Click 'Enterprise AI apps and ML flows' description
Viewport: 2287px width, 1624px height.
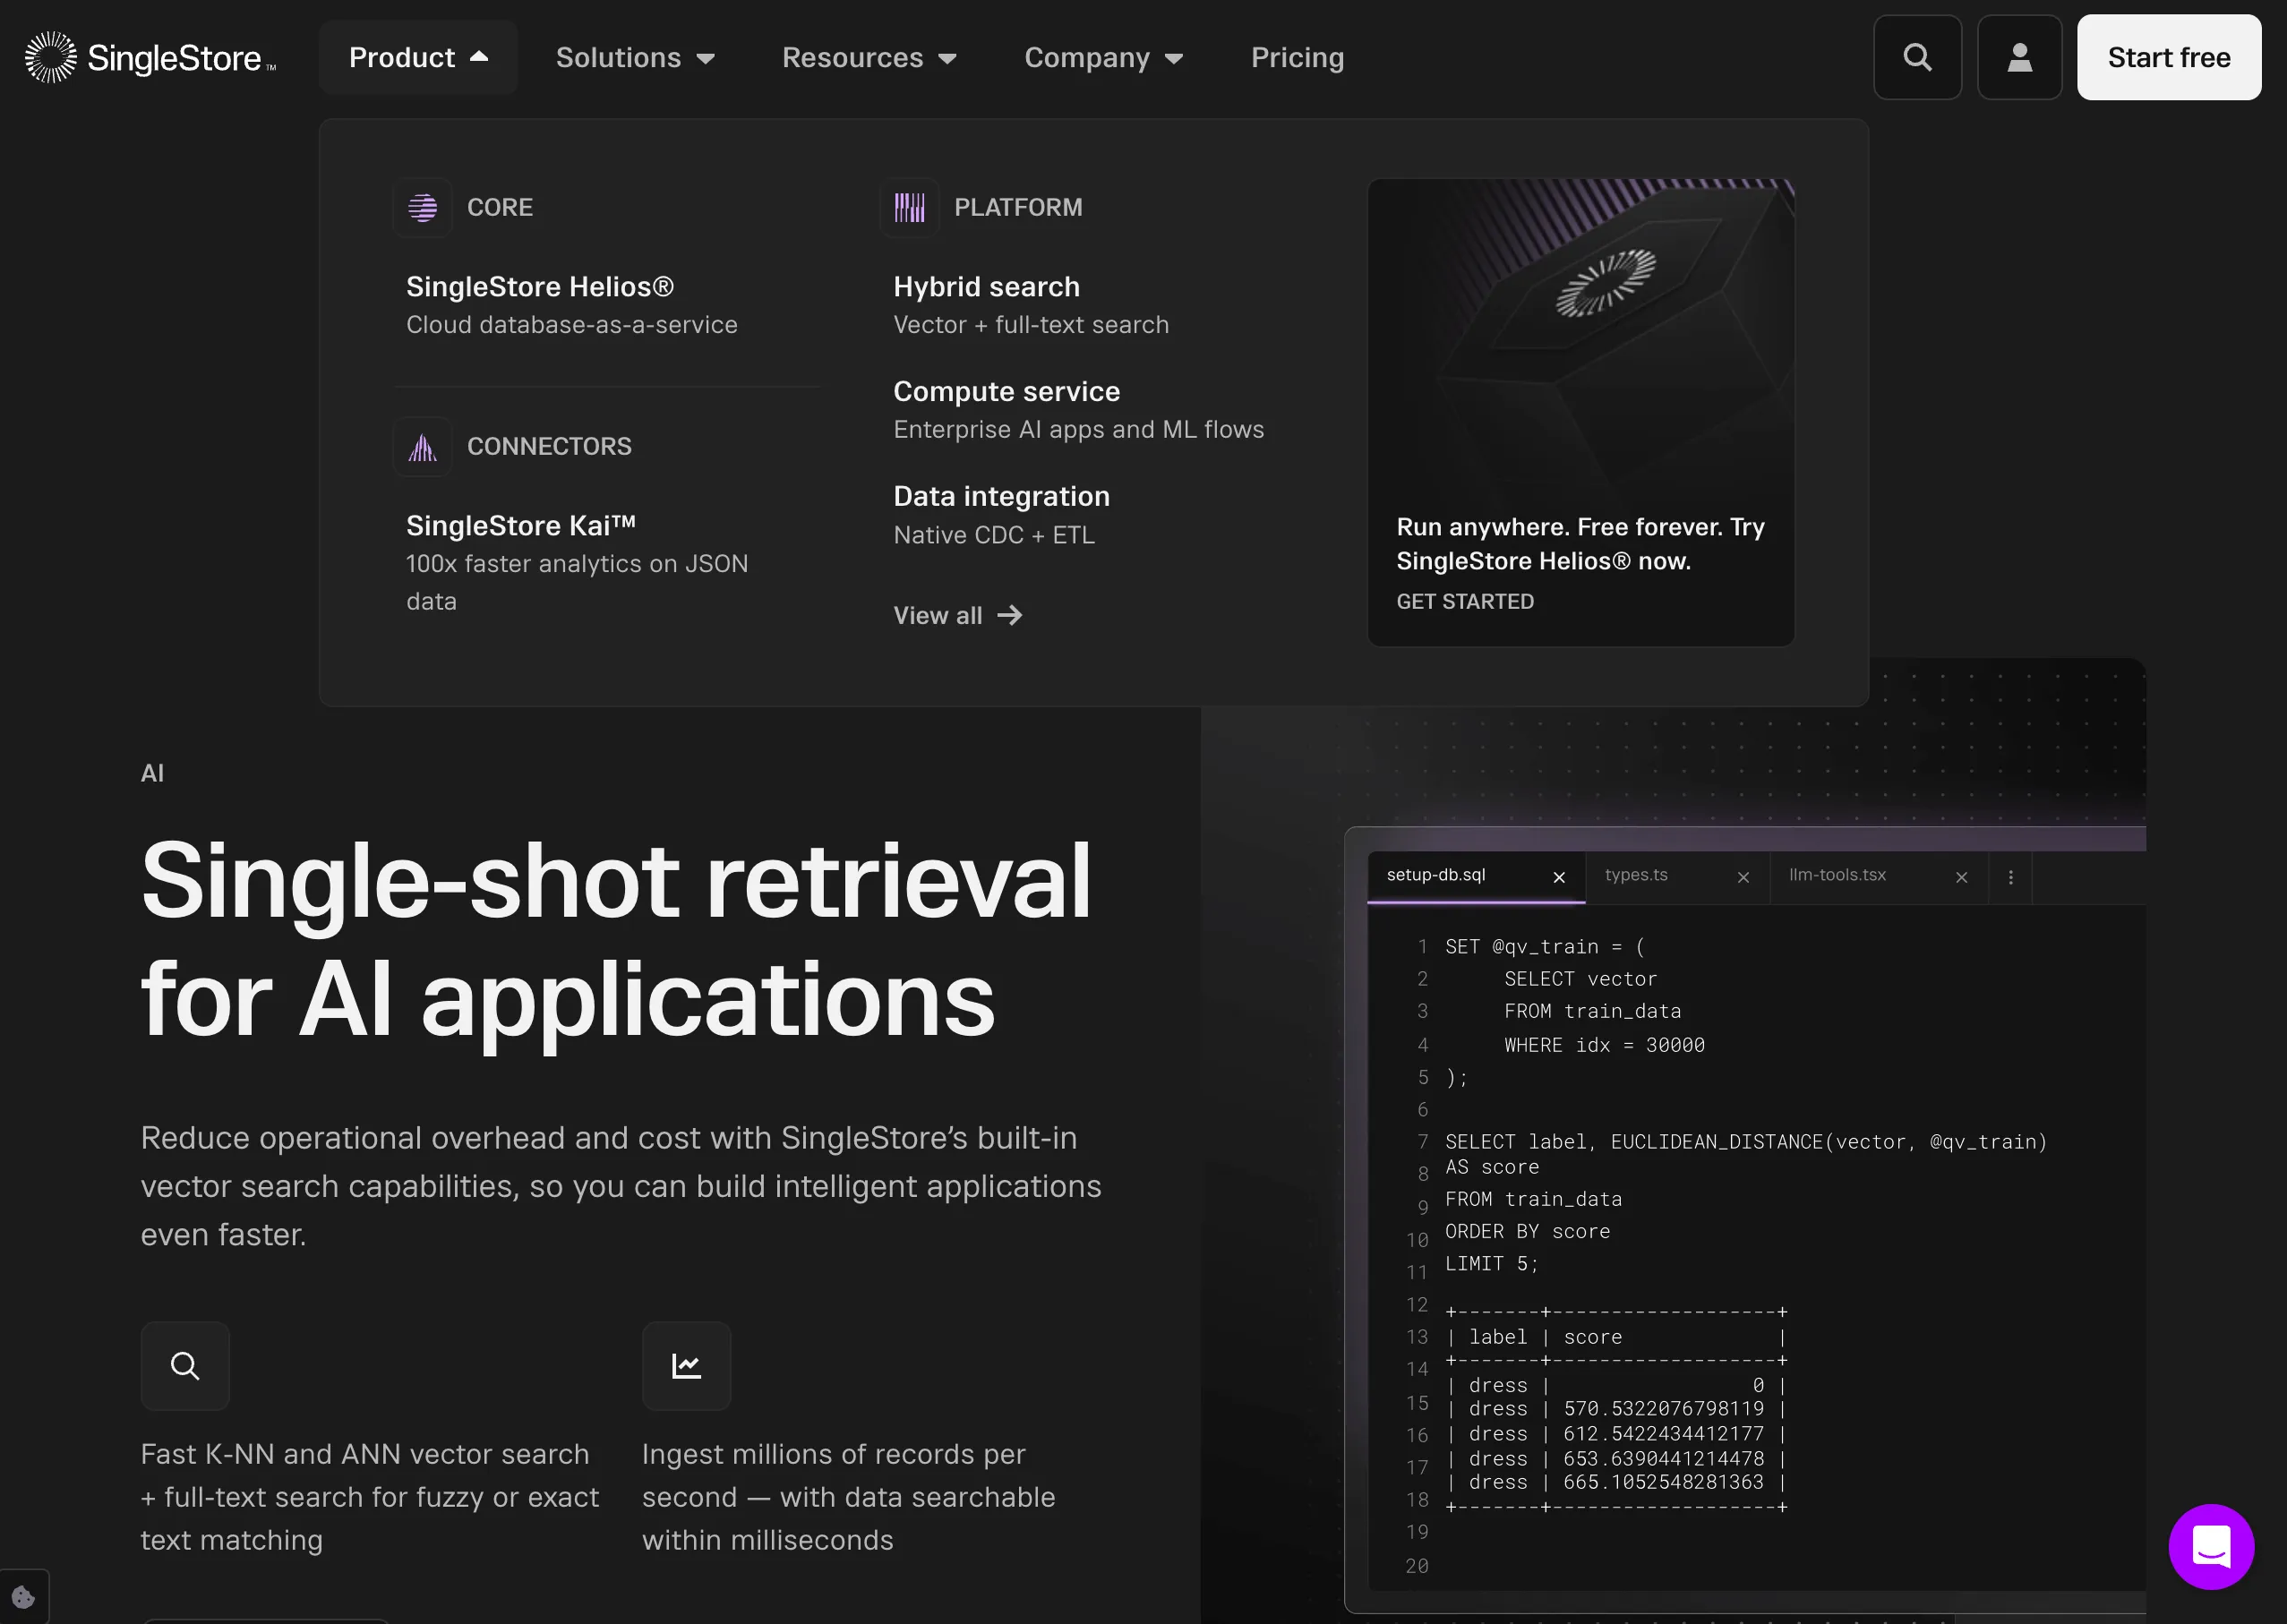click(x=1078, y=430)
